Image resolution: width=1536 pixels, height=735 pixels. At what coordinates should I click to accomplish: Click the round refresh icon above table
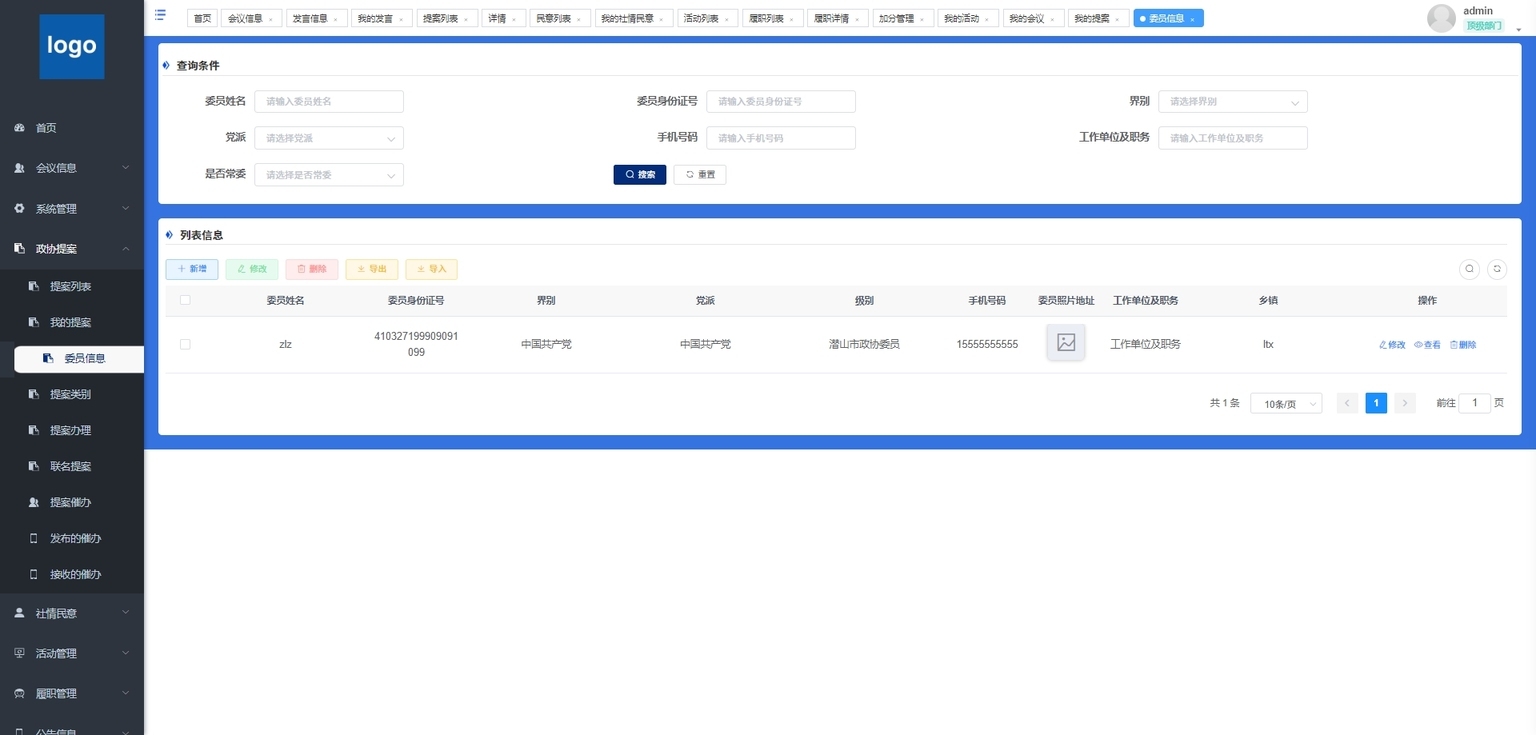[1497, 268]
